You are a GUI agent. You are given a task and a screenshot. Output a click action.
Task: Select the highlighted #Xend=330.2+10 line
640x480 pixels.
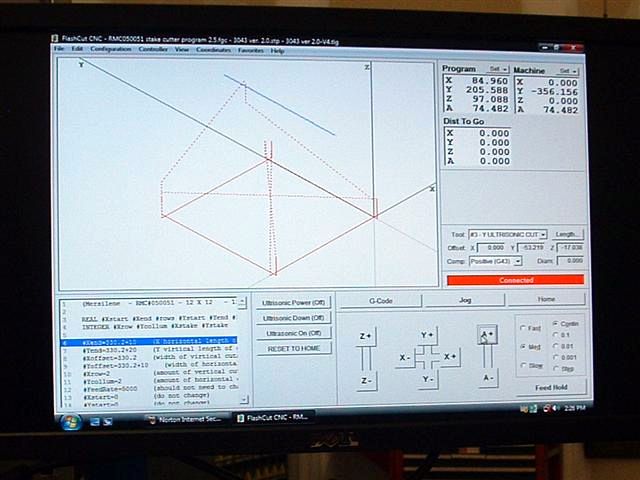tap(149, 342)
